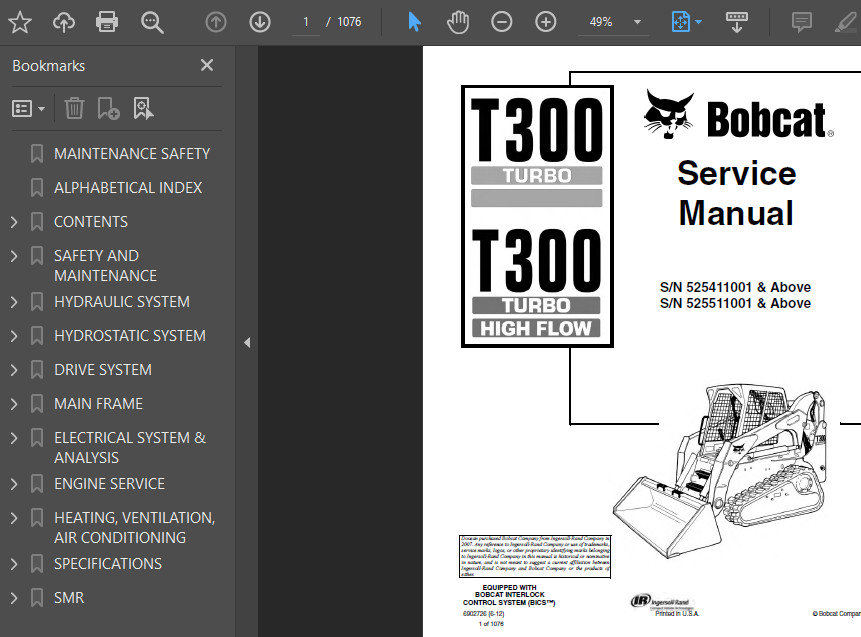Click the fit page icon
The height and width of the screenshot is (637, 861).
pos(681,22)
